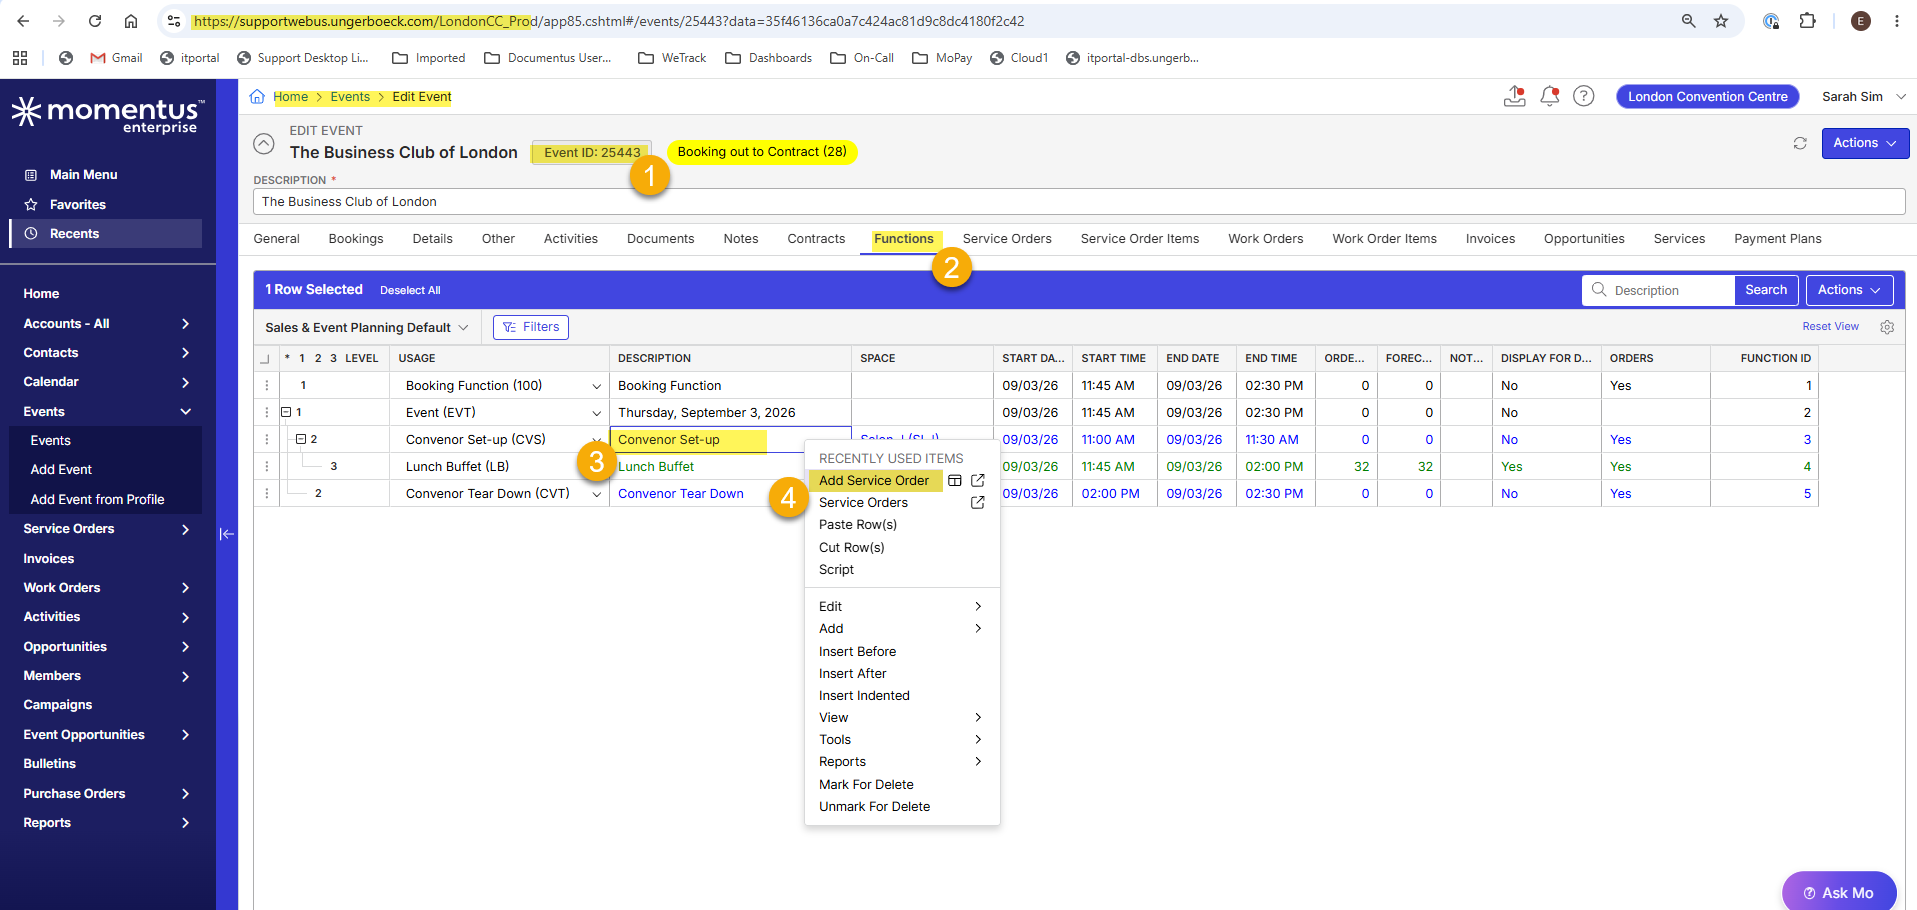This screenshot has height=910, width=1917.
Task: Open the Sales & Event Planning Default view dropdown
Action: [x=367, y=328]
